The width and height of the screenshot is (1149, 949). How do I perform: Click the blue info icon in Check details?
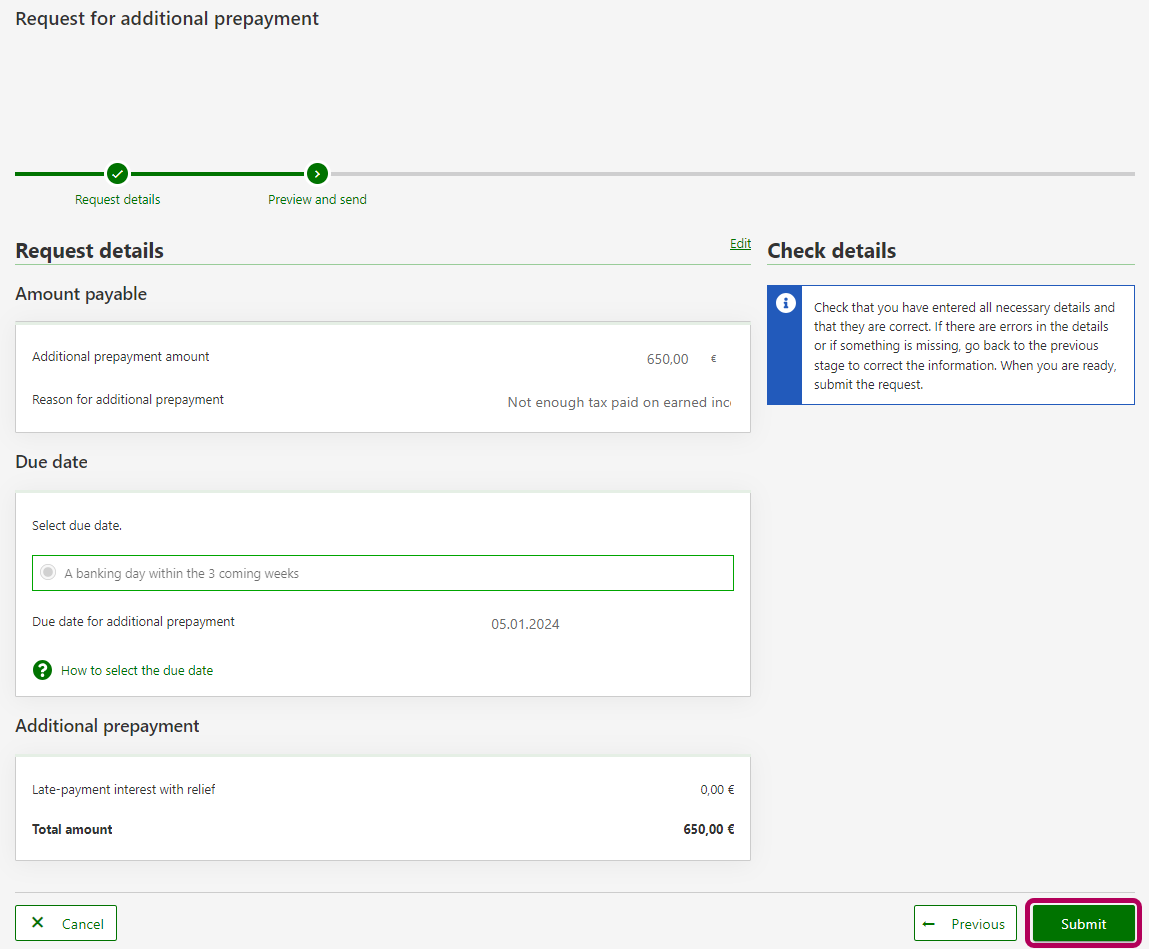tap(785, 303)
